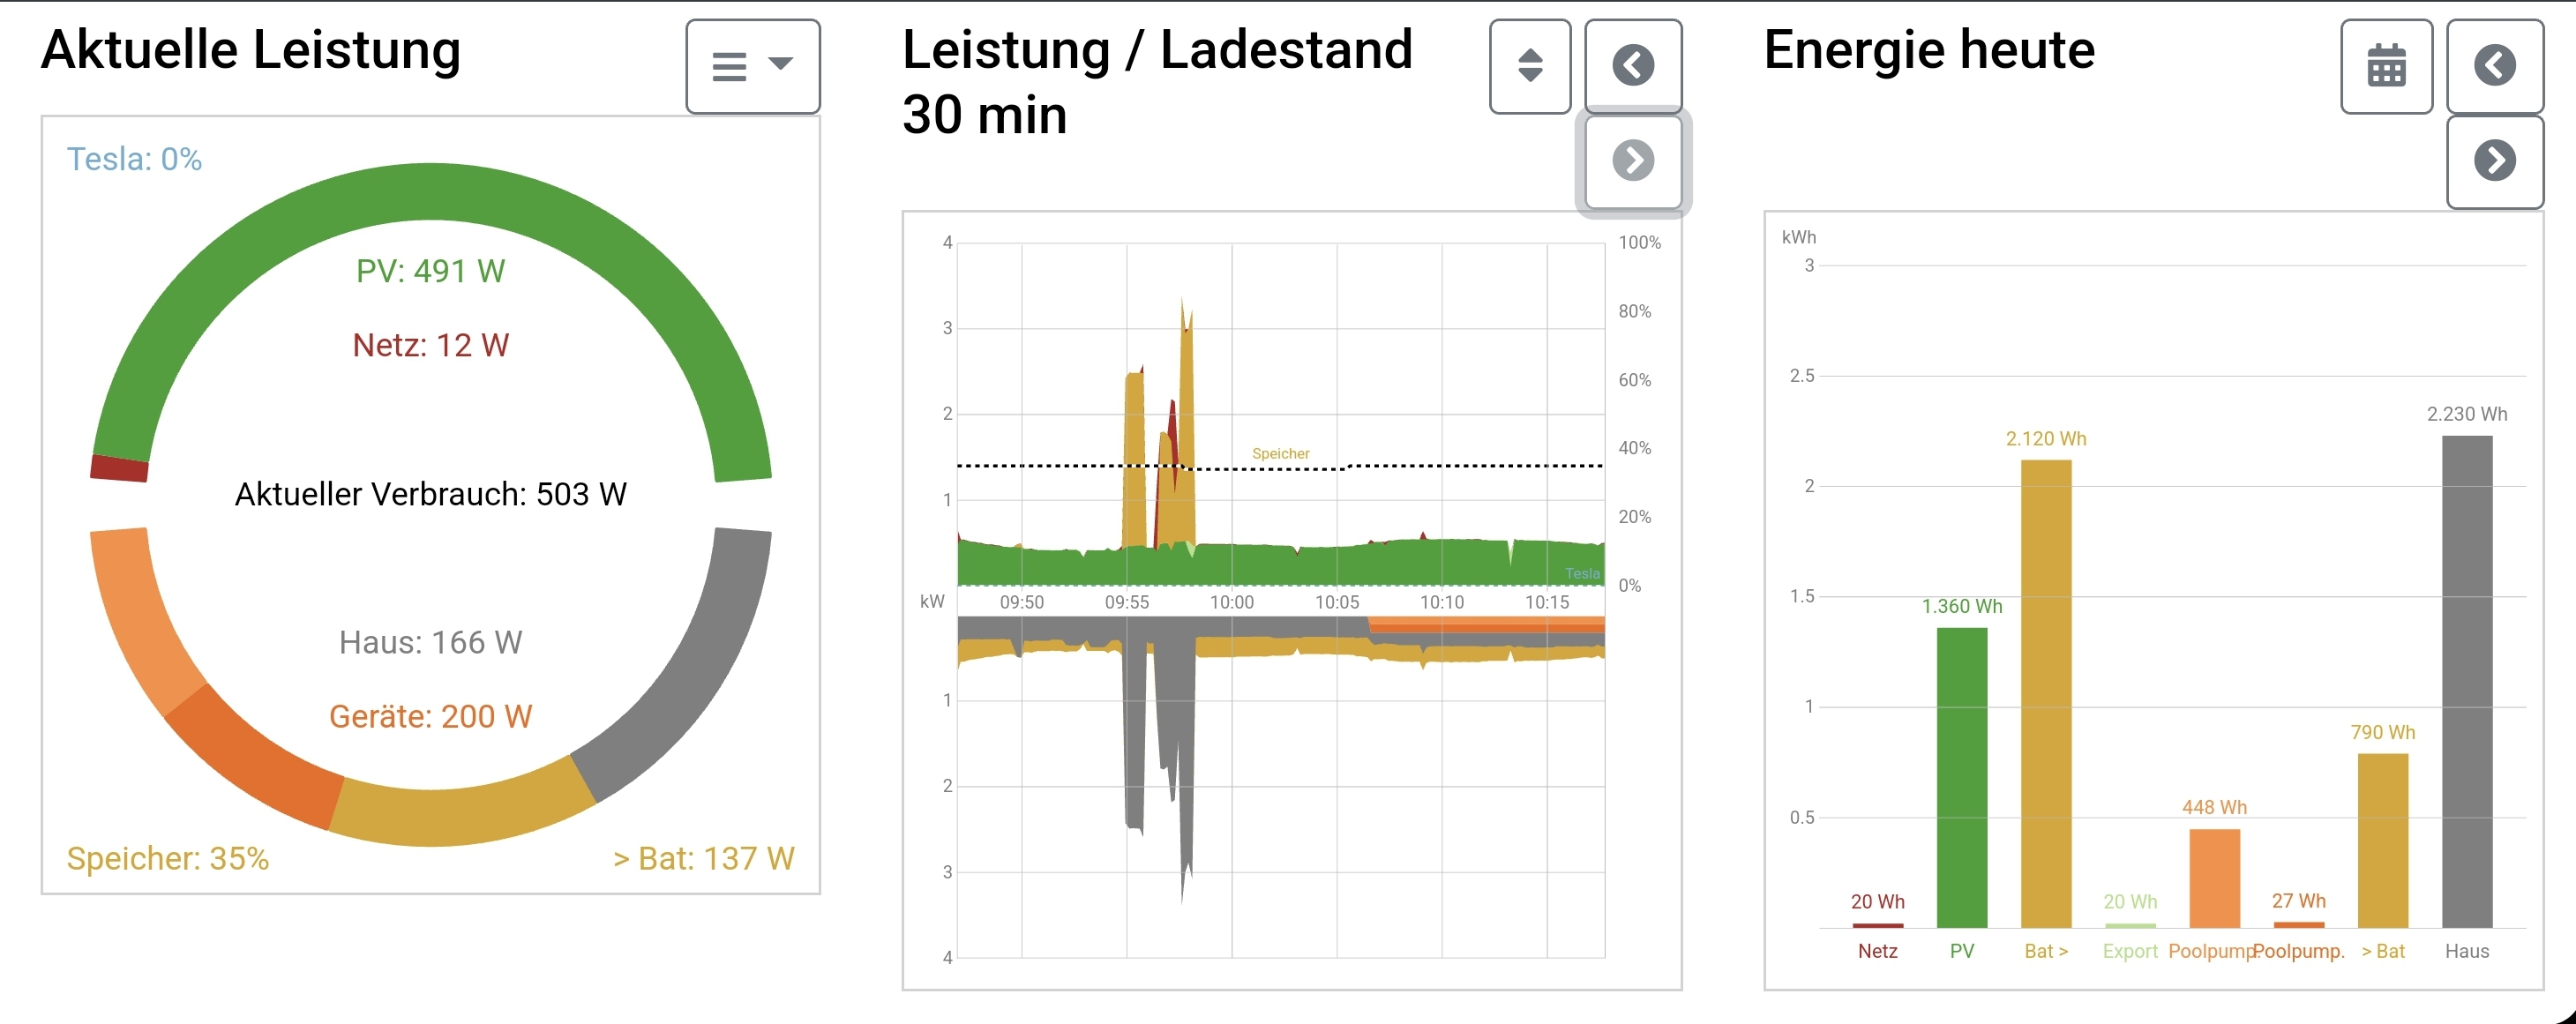
Task: Go to next day in Energie heute
Action: (2494, 160)
